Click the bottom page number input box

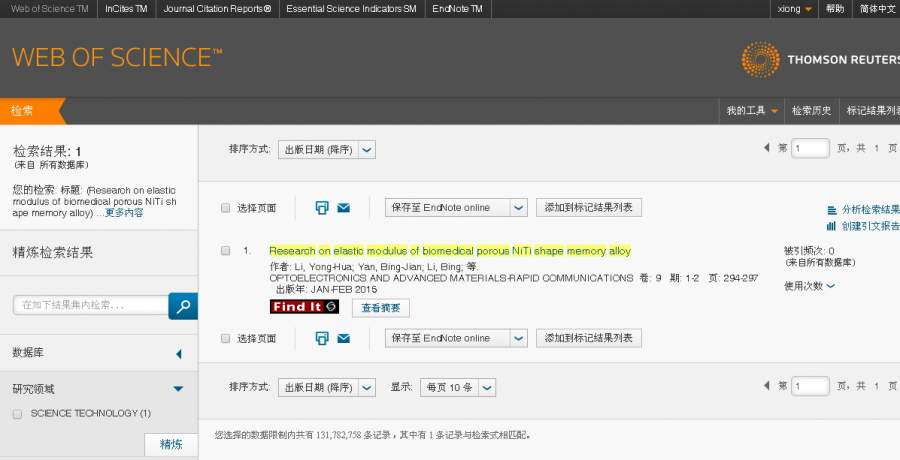point(810,386)
